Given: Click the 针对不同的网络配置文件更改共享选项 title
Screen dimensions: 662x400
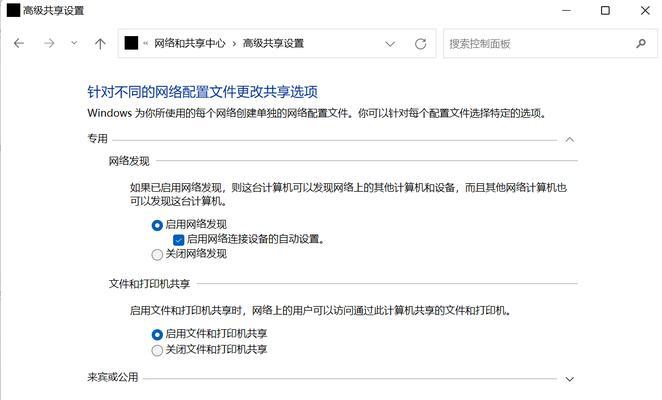Looking at the screenshot, I should click(x=203, y=92).
